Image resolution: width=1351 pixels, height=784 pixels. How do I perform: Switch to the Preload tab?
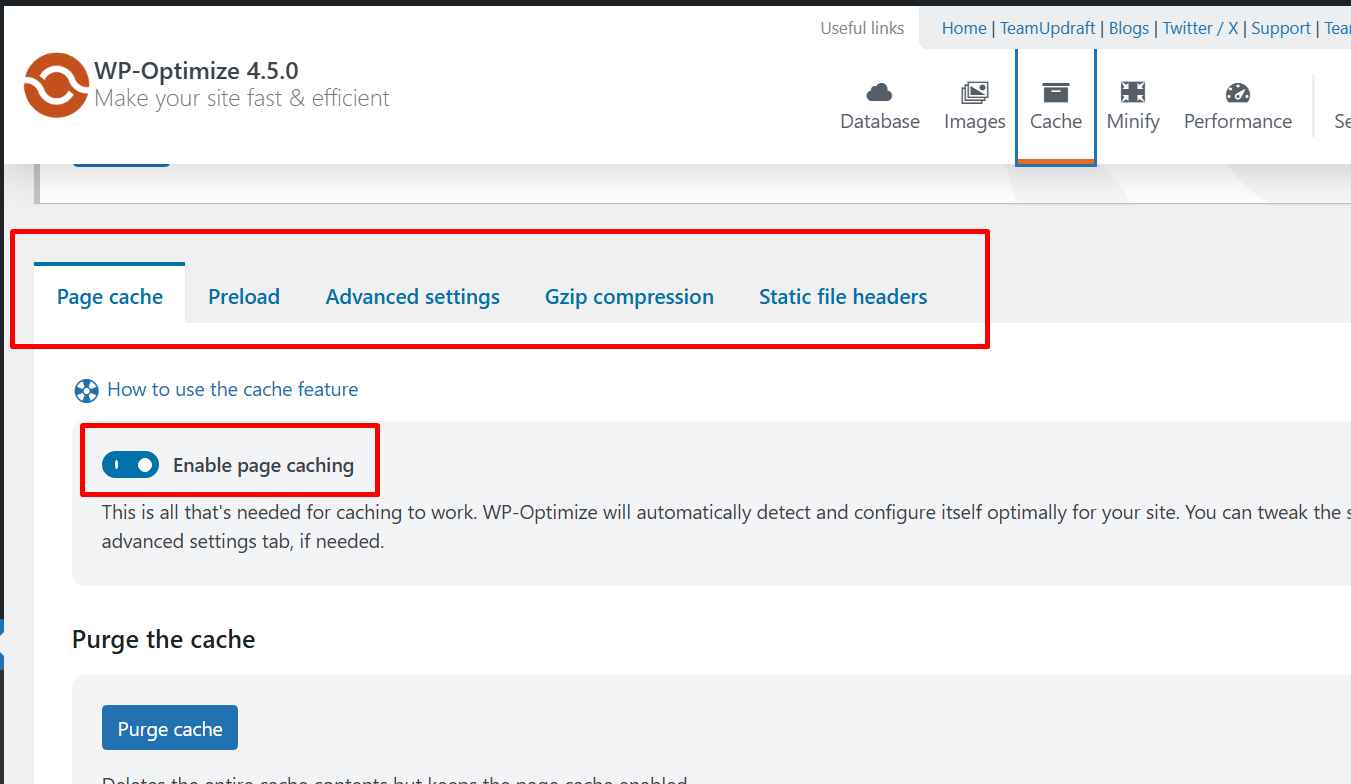[244, 297]
